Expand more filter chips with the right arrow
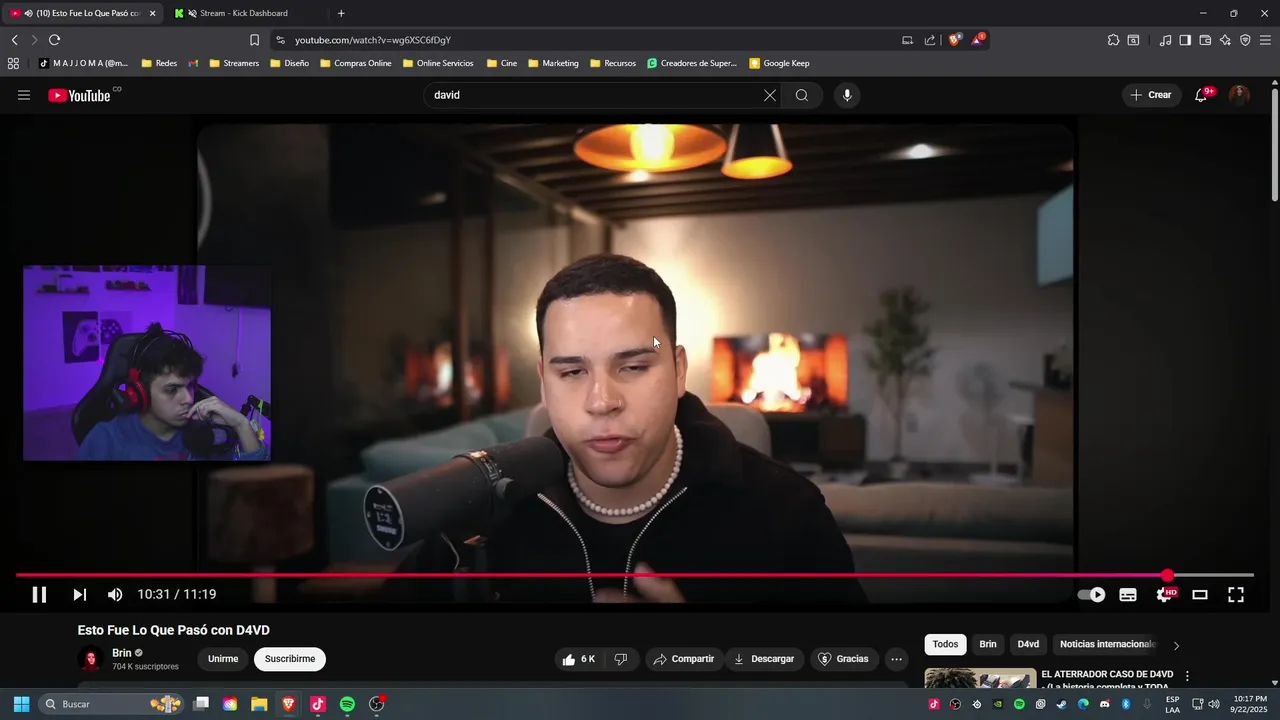 click(1176, 646)
